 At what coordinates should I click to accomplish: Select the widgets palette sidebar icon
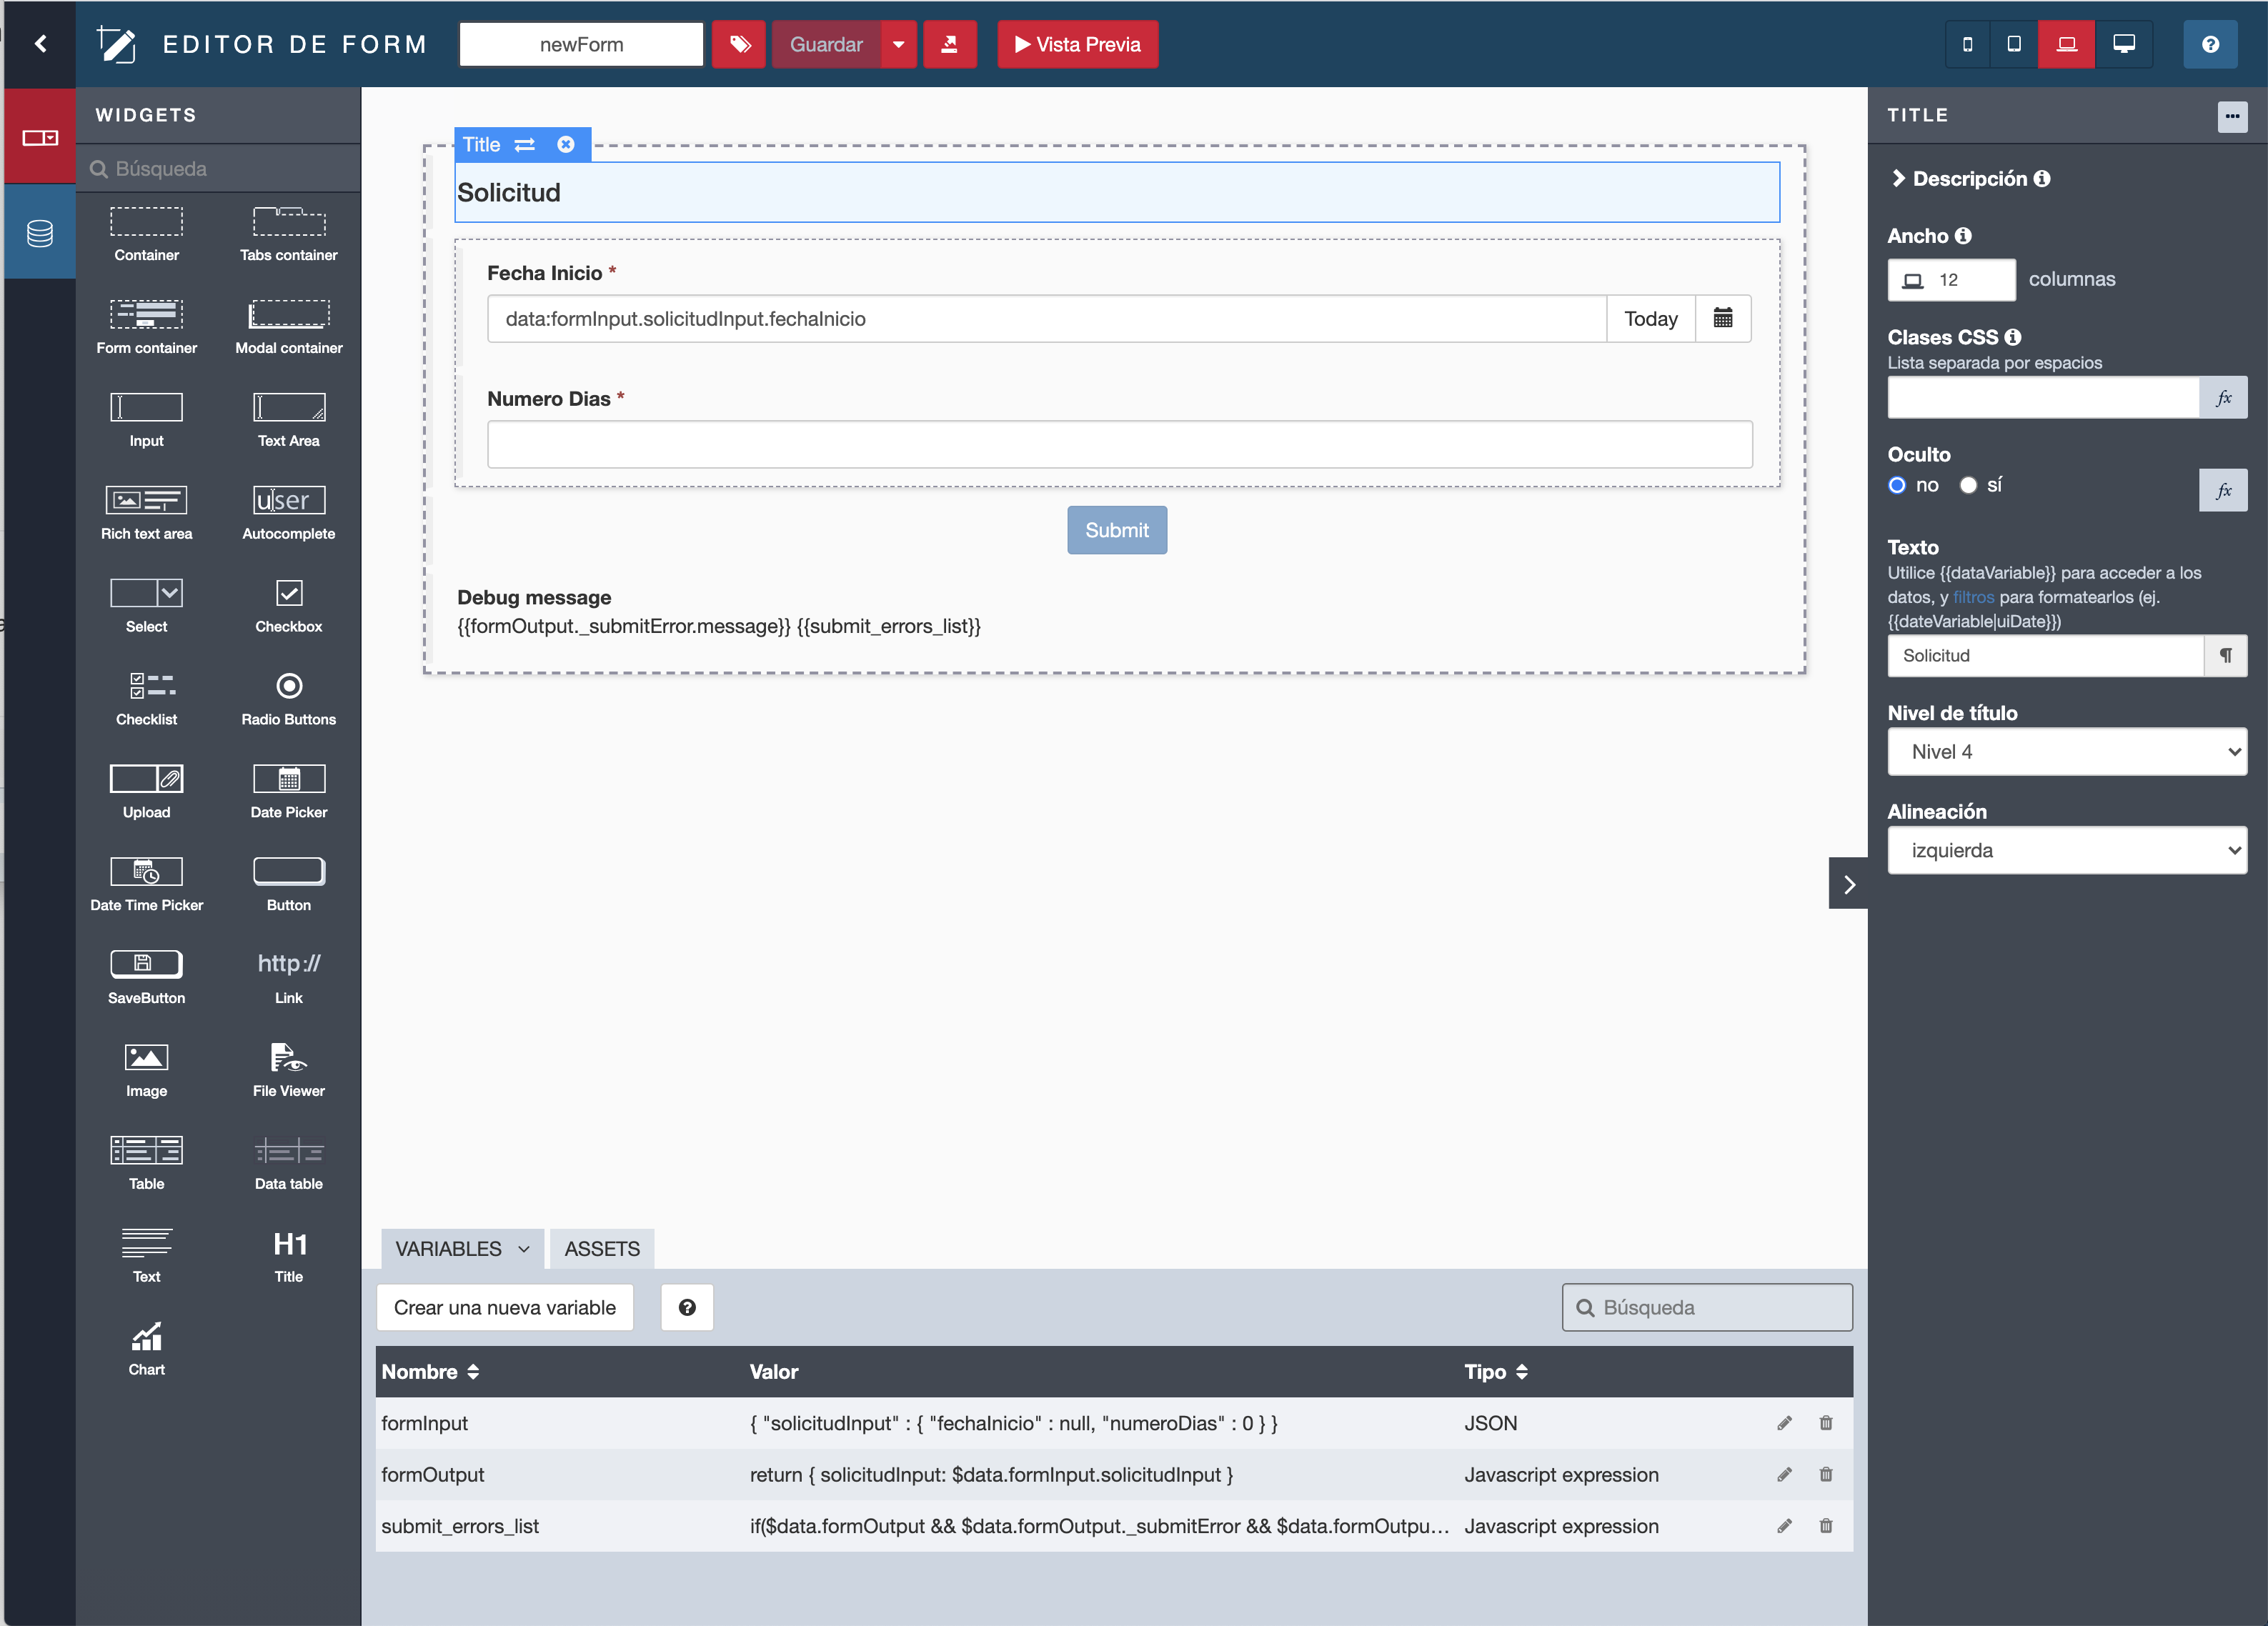40,137
